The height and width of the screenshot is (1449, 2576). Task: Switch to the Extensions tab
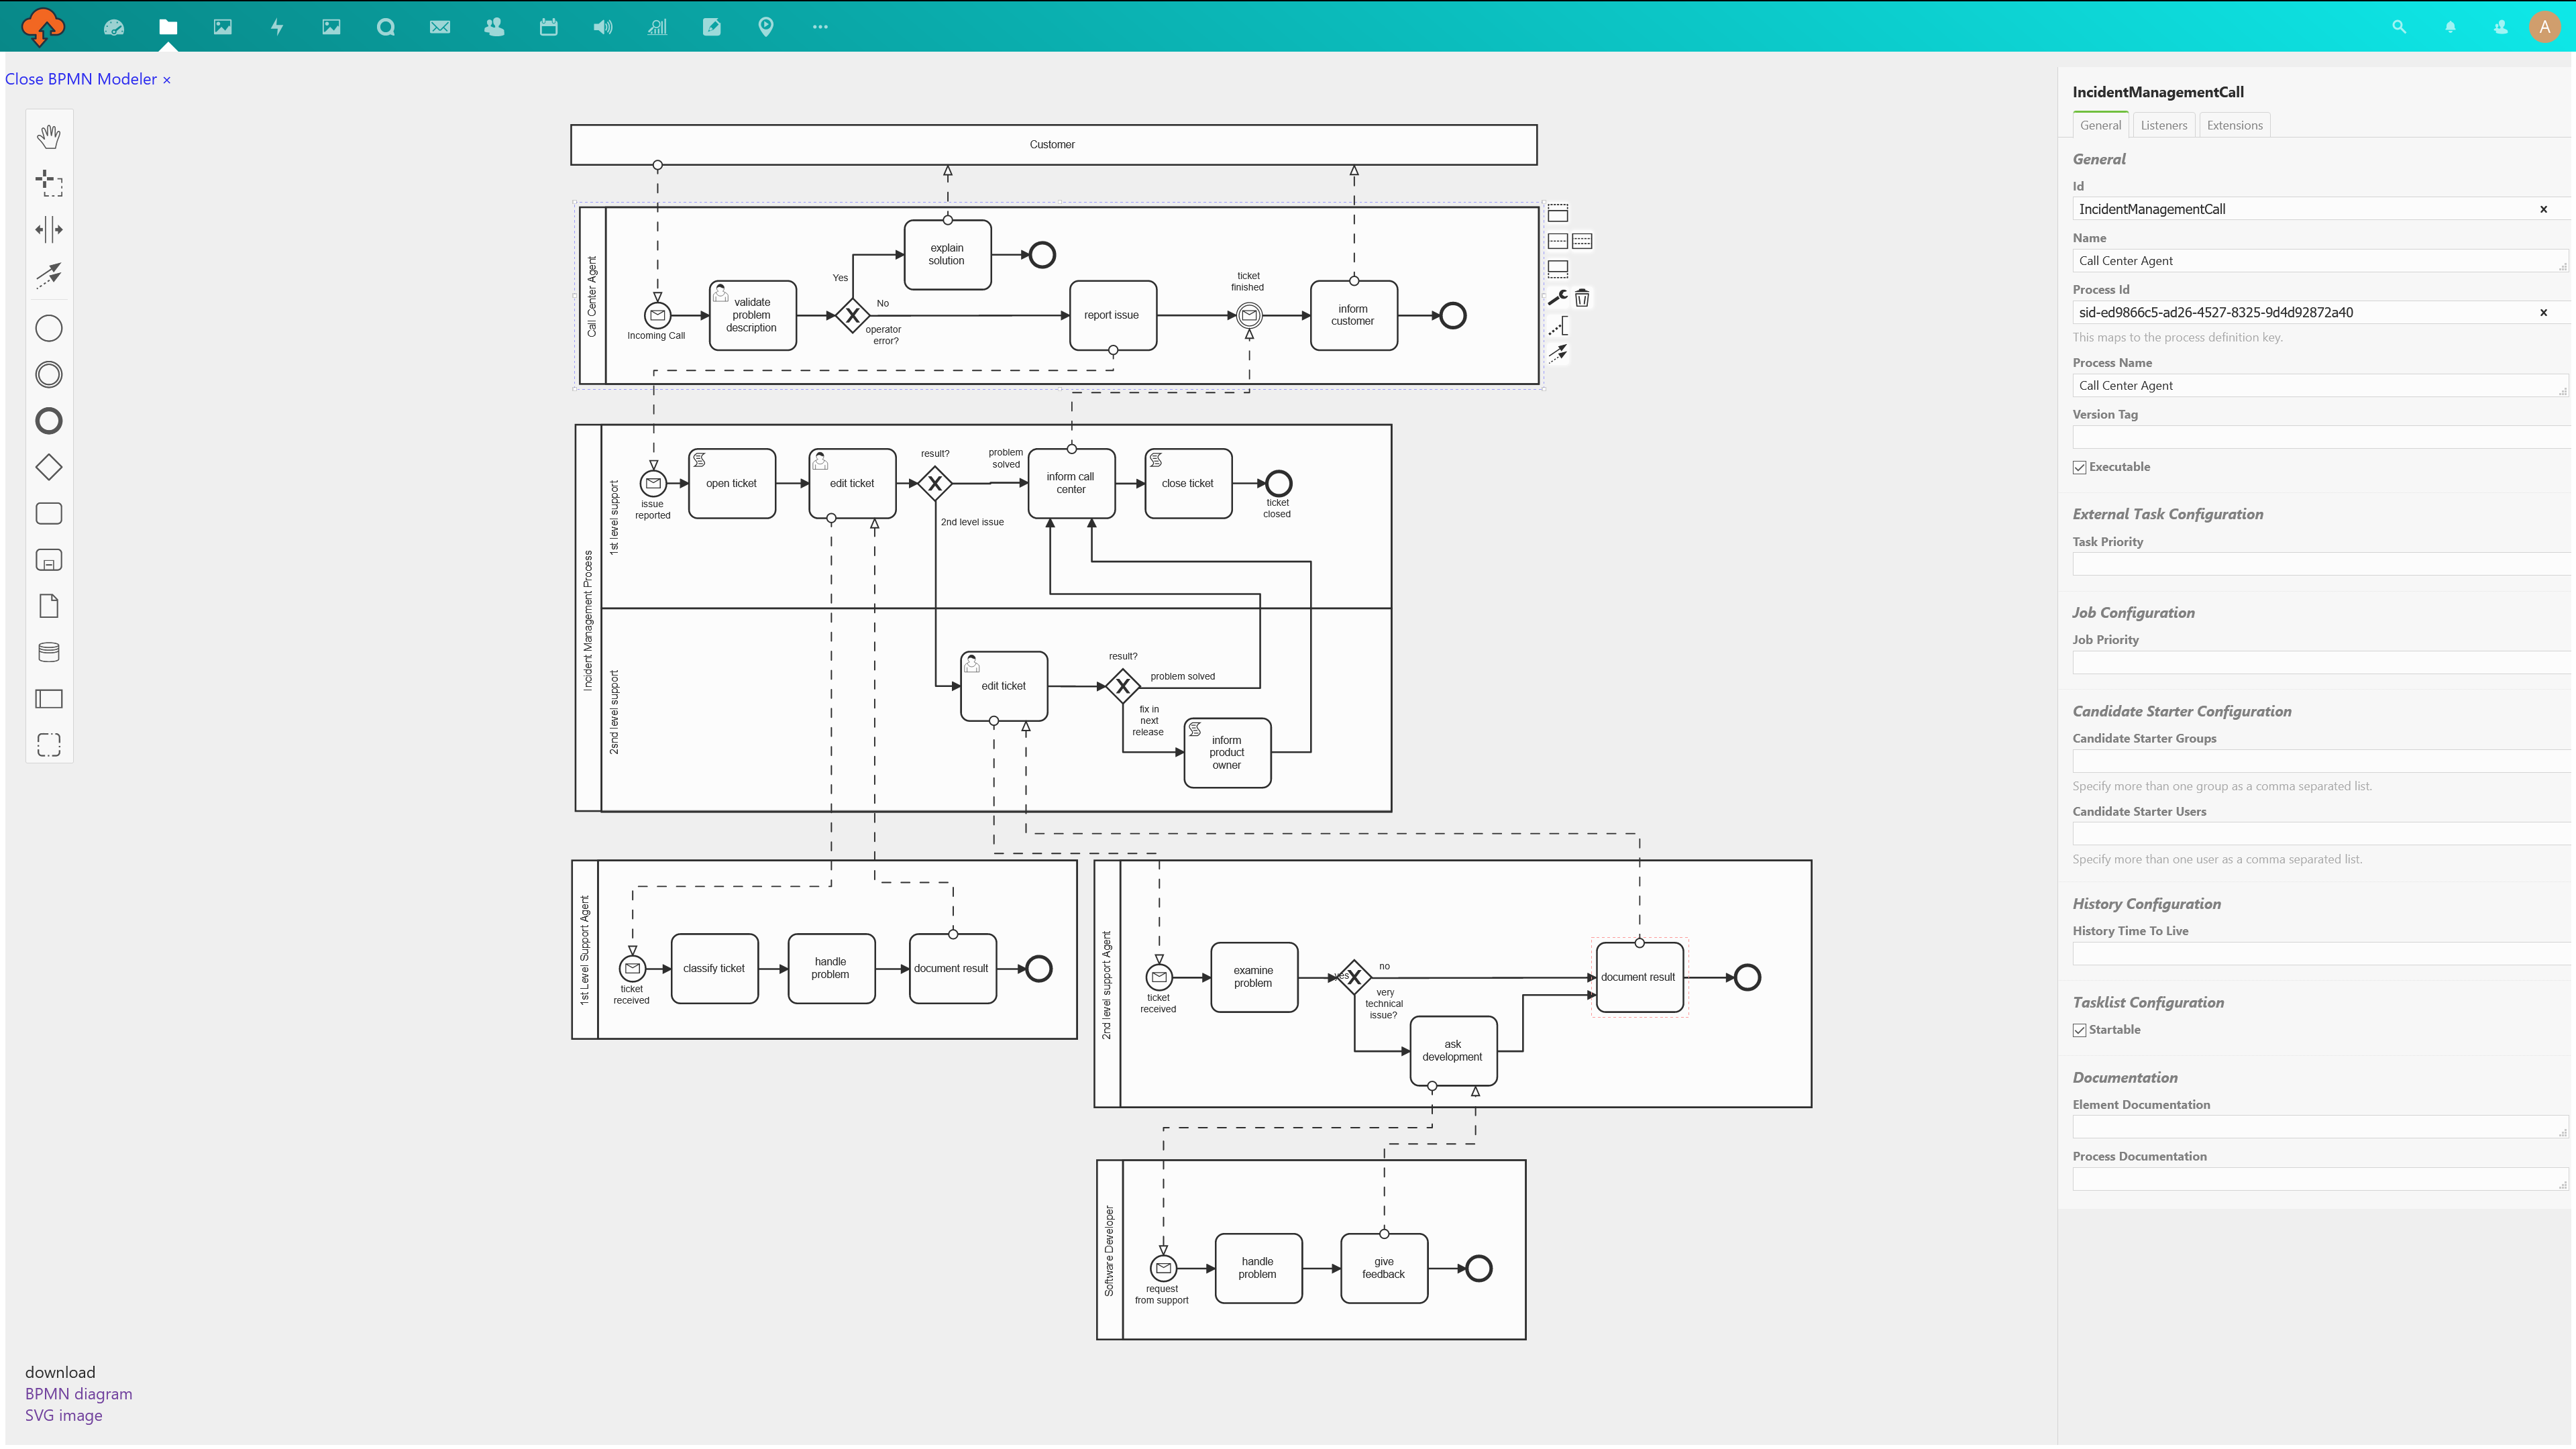2234,125
